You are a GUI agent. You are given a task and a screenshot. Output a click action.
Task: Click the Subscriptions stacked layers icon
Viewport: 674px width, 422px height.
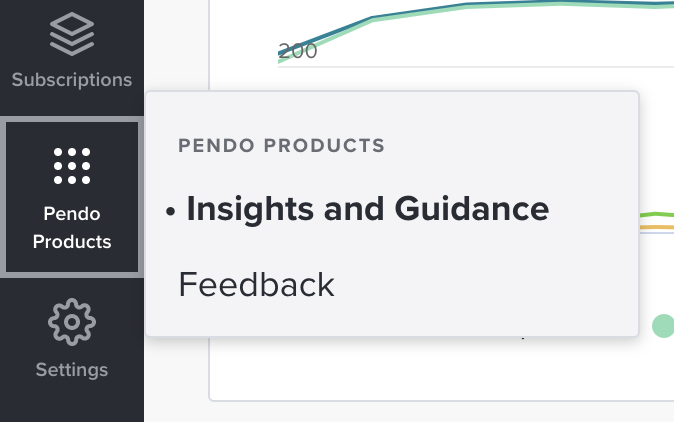coord(72,34)
